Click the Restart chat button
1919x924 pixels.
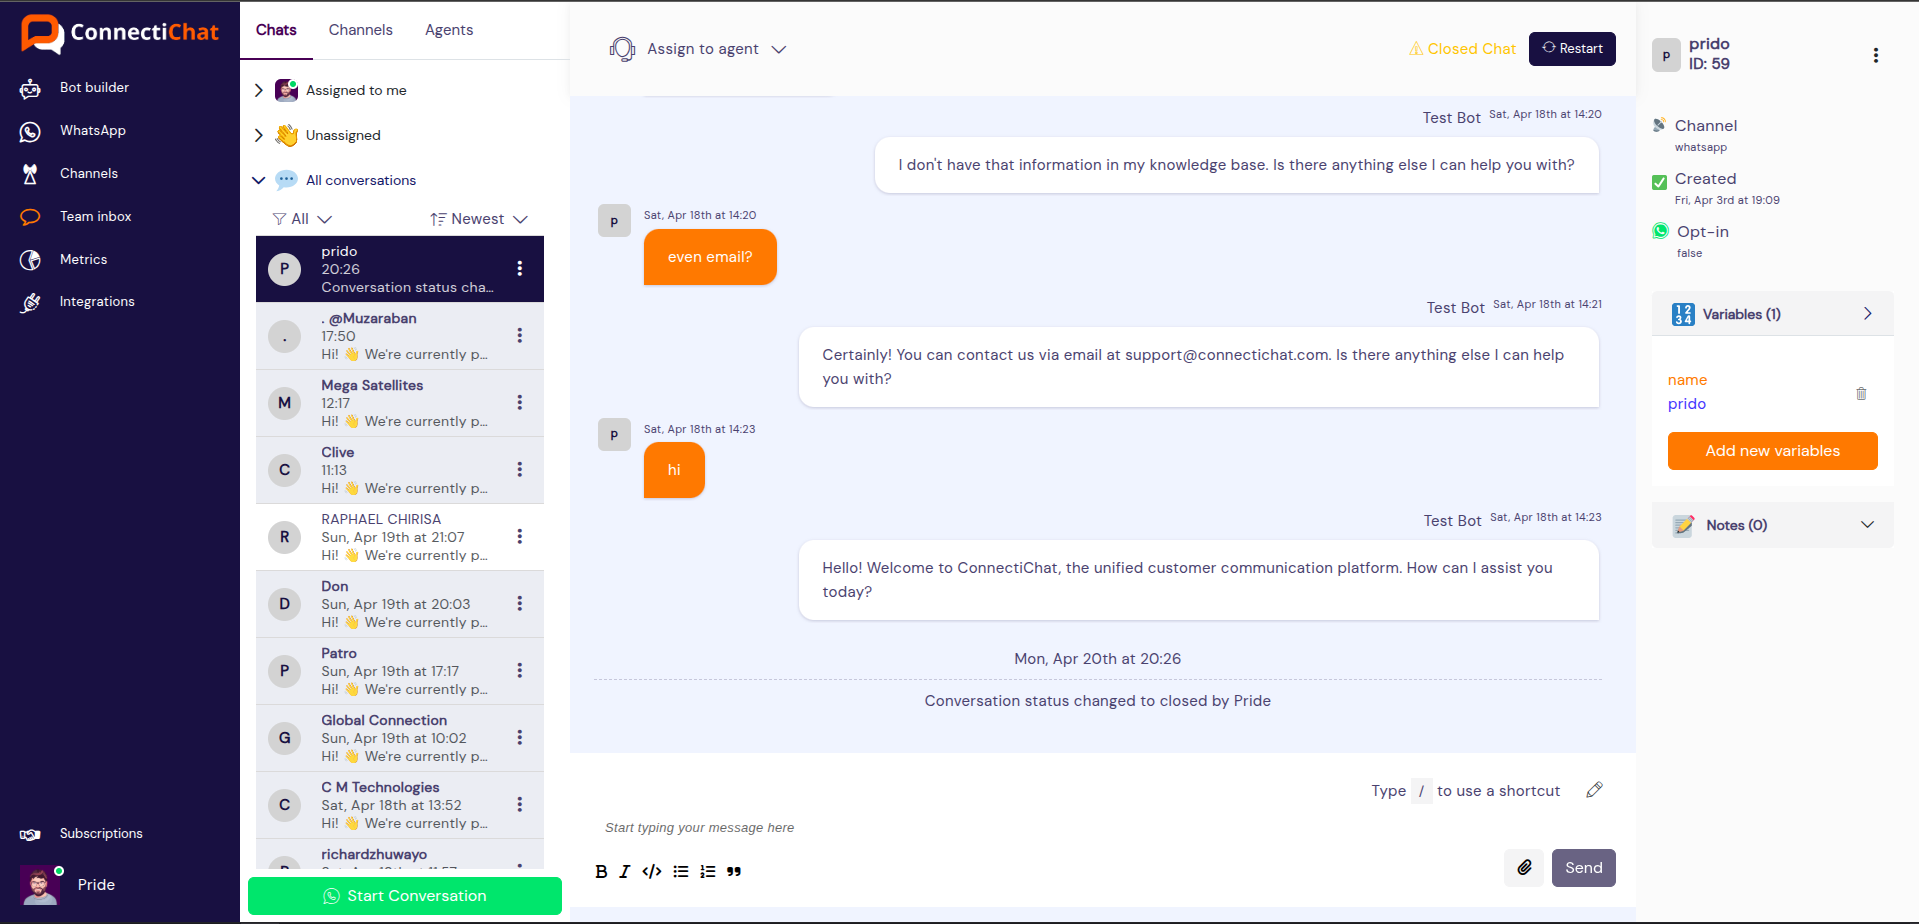pyautogui.click(x=1572, y=49)
